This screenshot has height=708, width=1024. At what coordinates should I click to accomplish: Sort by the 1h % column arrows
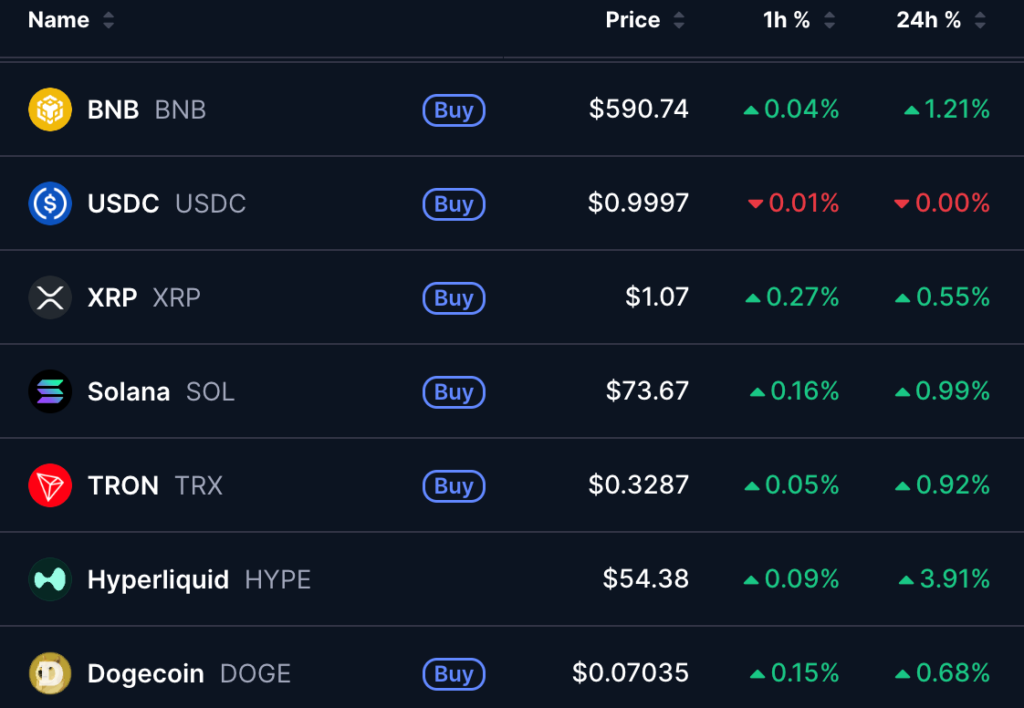799,20
